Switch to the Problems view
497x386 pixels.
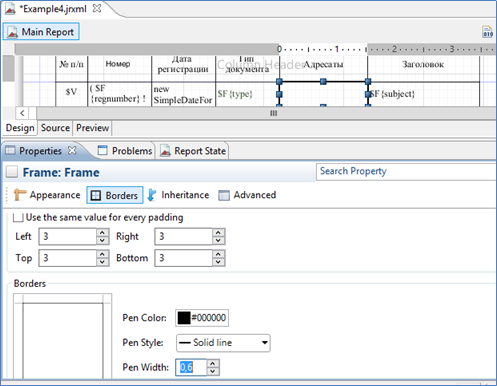pyautogui.click(x=125, y=151)
